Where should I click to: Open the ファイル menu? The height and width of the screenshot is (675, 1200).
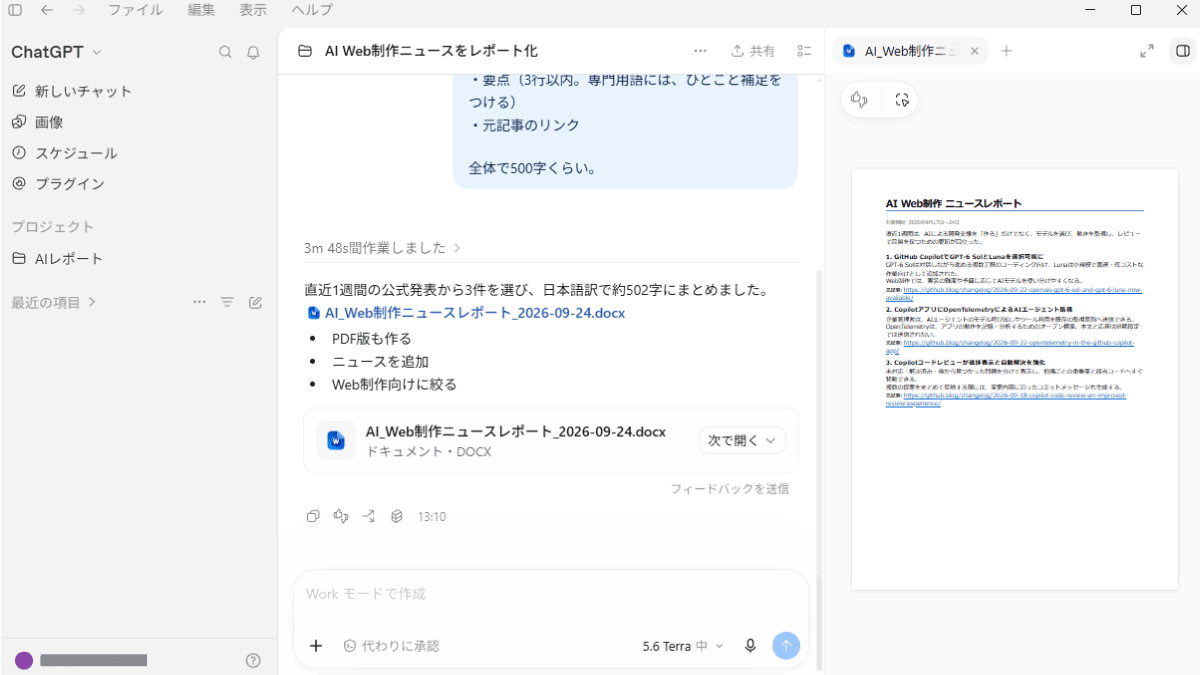(x=136, y=10)
